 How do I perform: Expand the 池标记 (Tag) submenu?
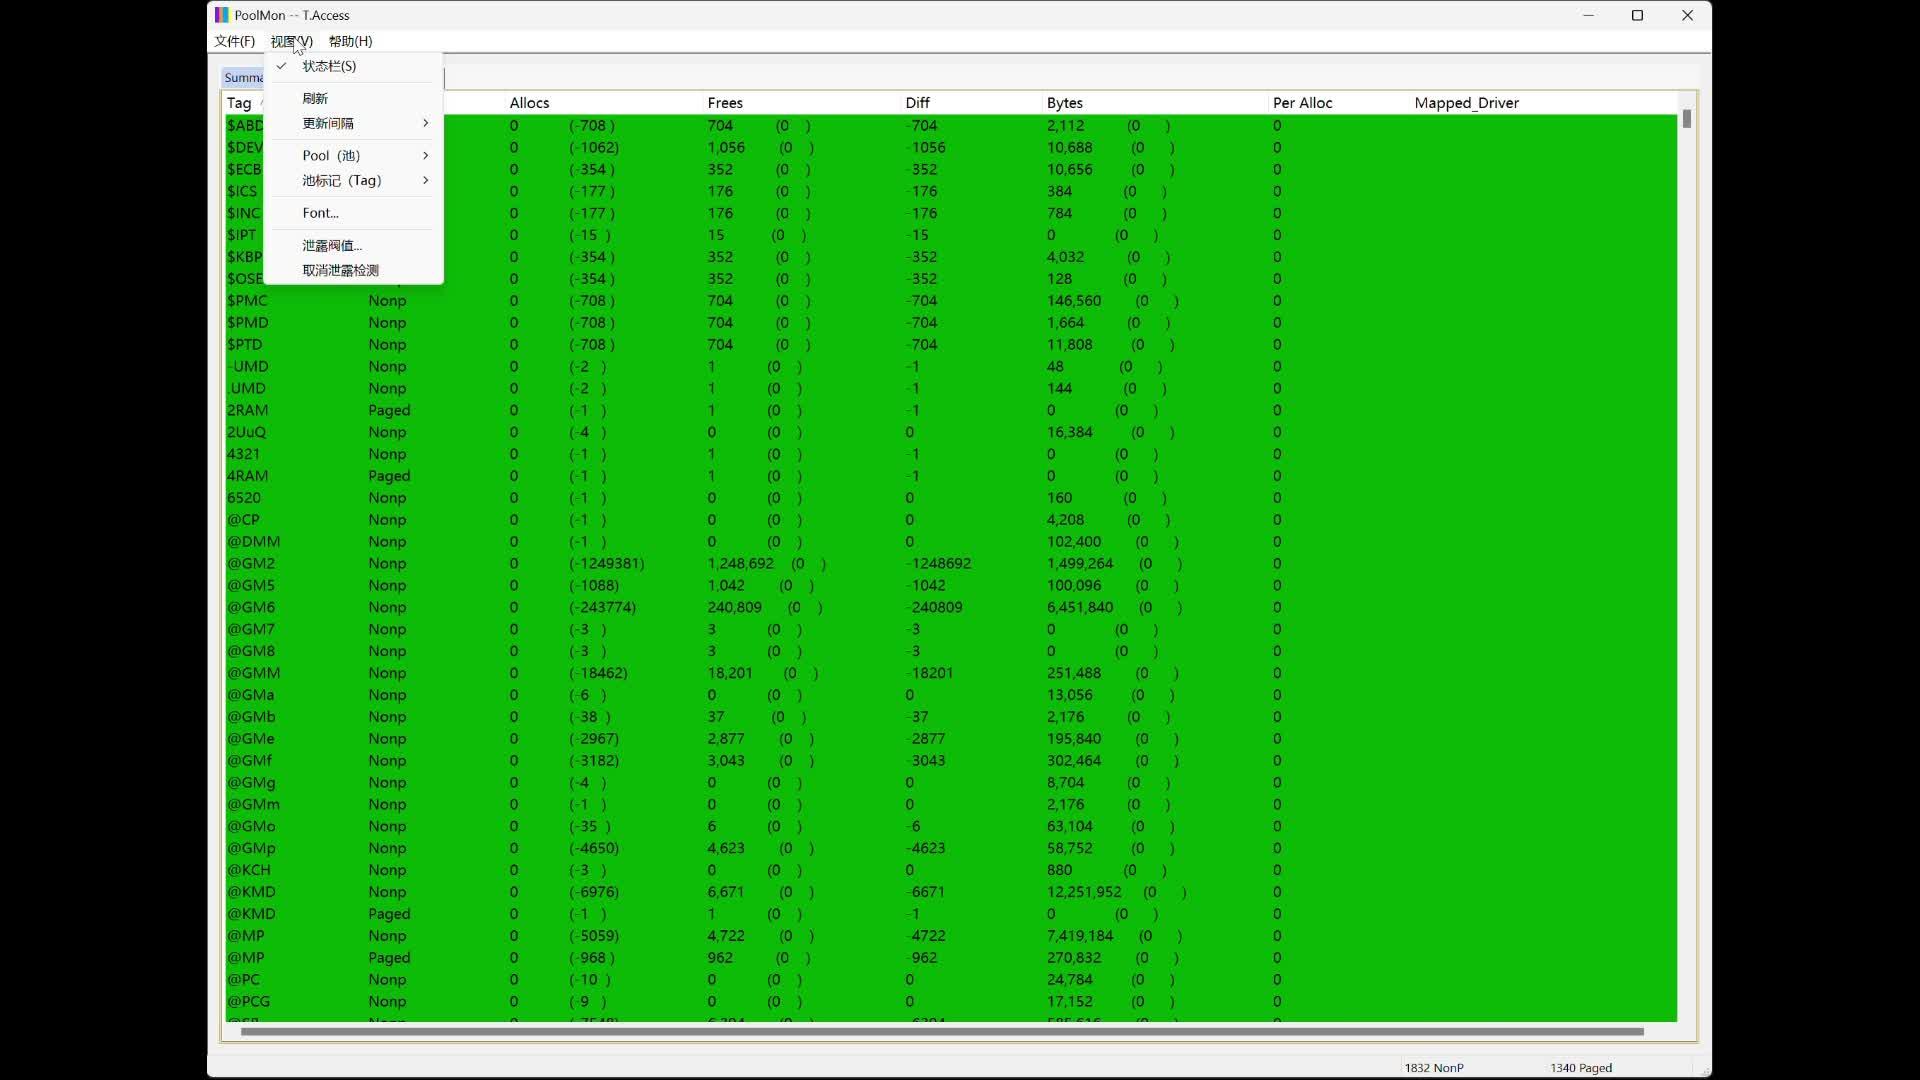(x=354, y=180)
